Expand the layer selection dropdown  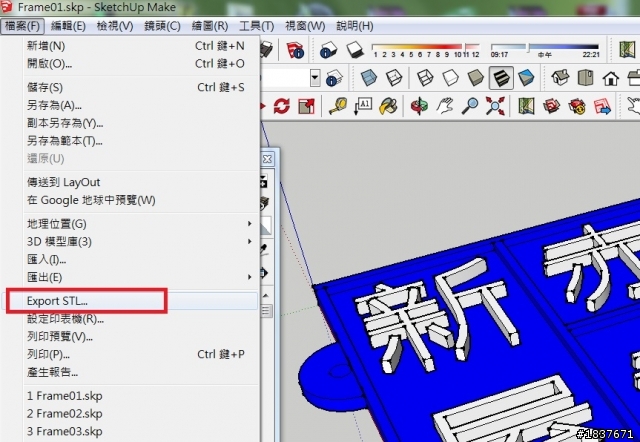[315, 77]
